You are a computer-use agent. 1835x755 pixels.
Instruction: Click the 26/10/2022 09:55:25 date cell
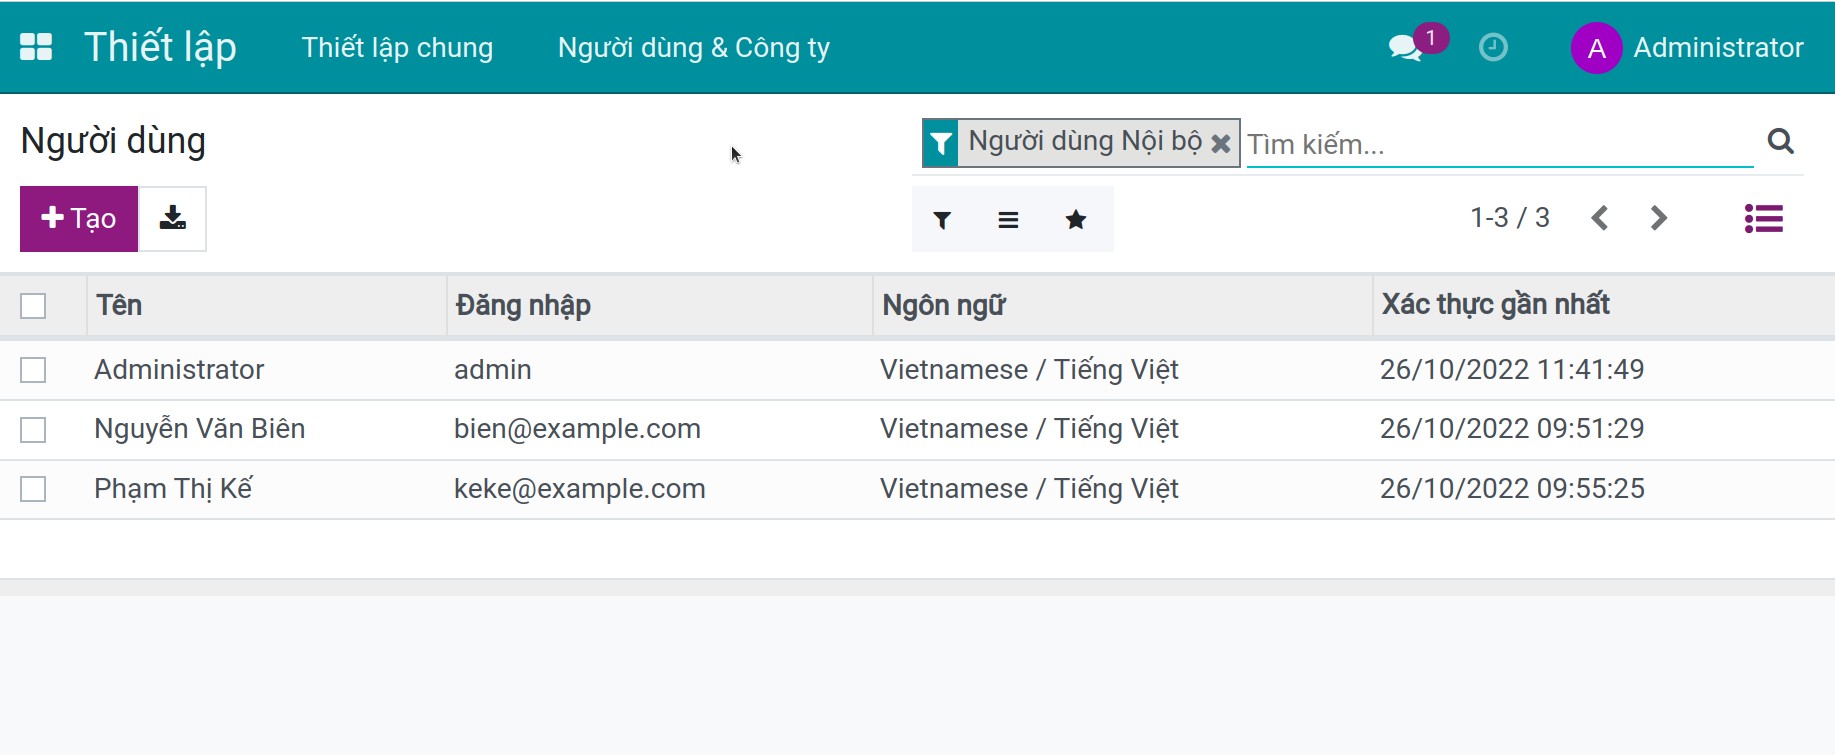pos(1512,489)
